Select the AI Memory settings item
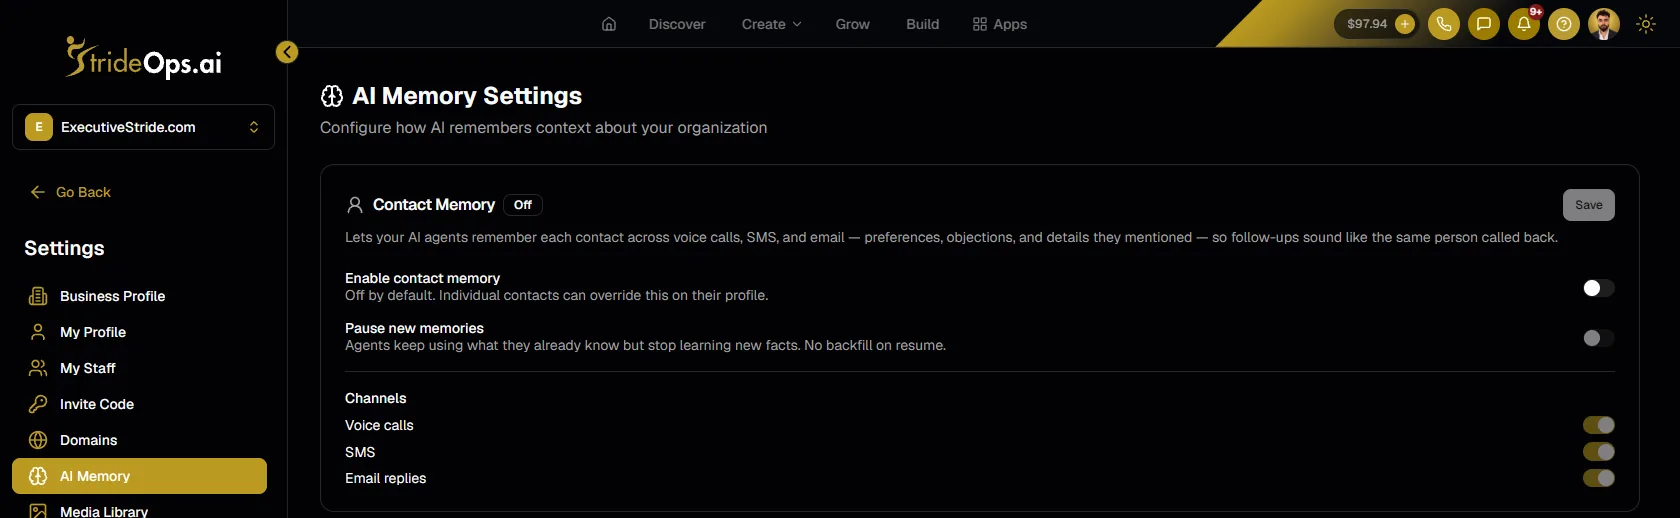This screenshot has width=1680, height=518. (139, 476)
